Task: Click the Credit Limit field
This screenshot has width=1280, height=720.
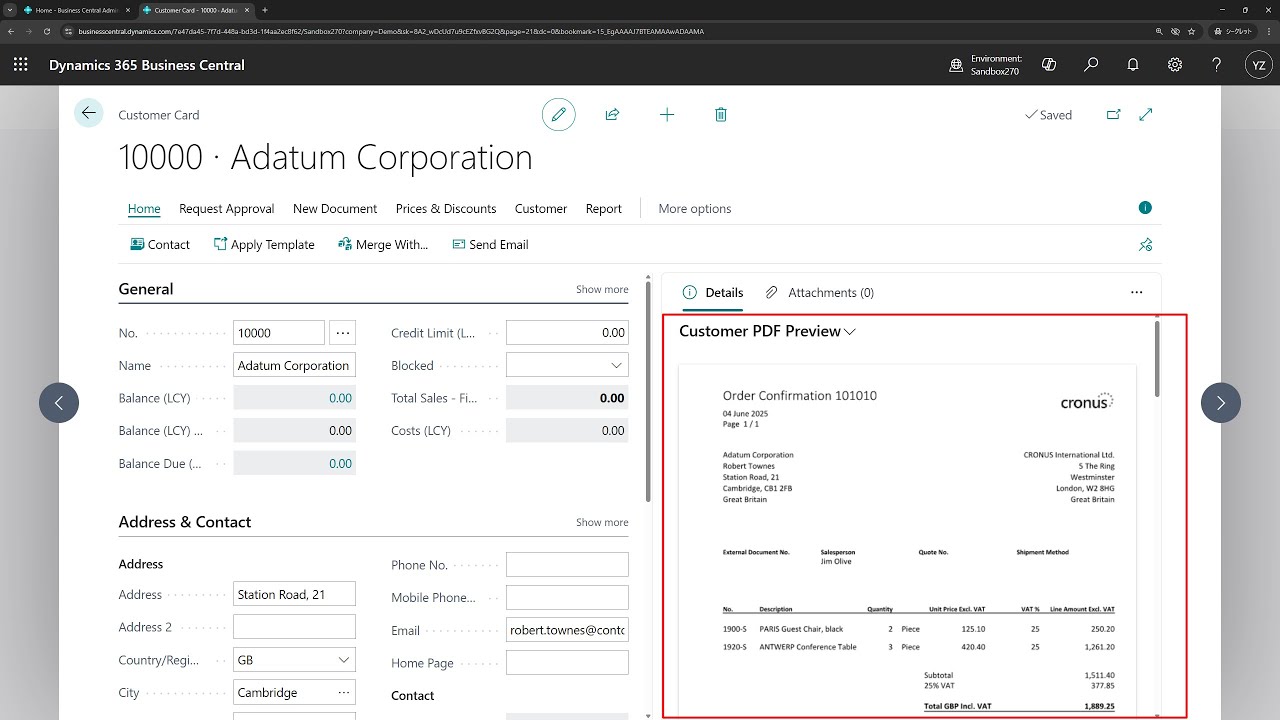Action: (567, 333)
